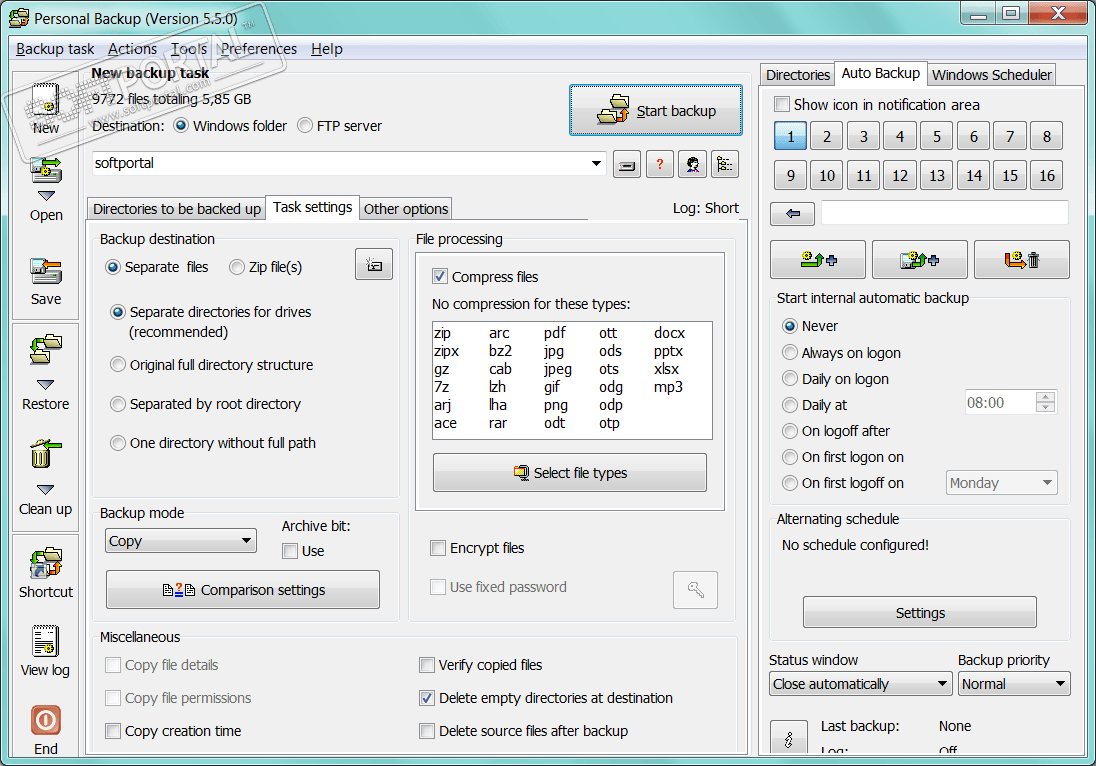Click the Start backup button
The height and width of the screenshot is (766, 1096).
point(656,110)
